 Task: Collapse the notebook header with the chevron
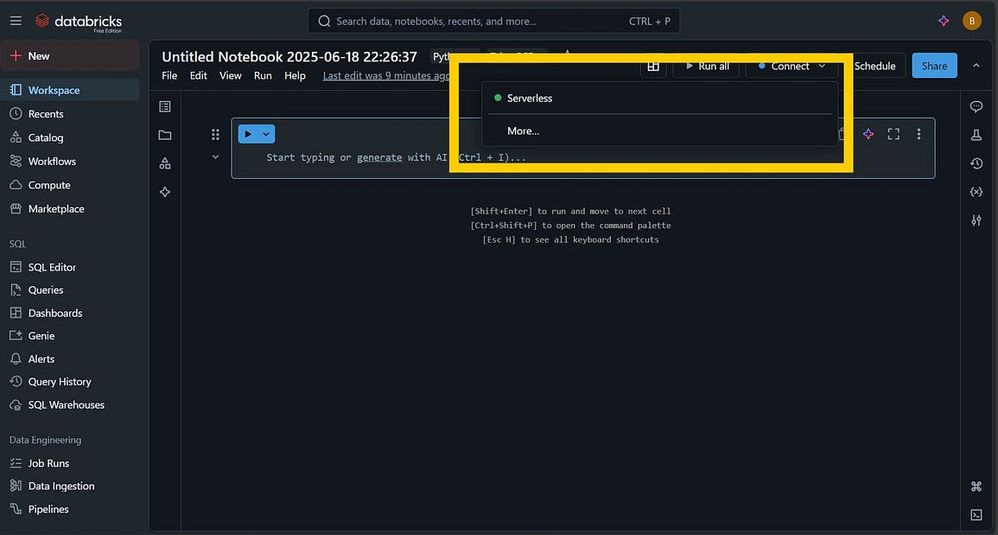[x=976, y=66]
